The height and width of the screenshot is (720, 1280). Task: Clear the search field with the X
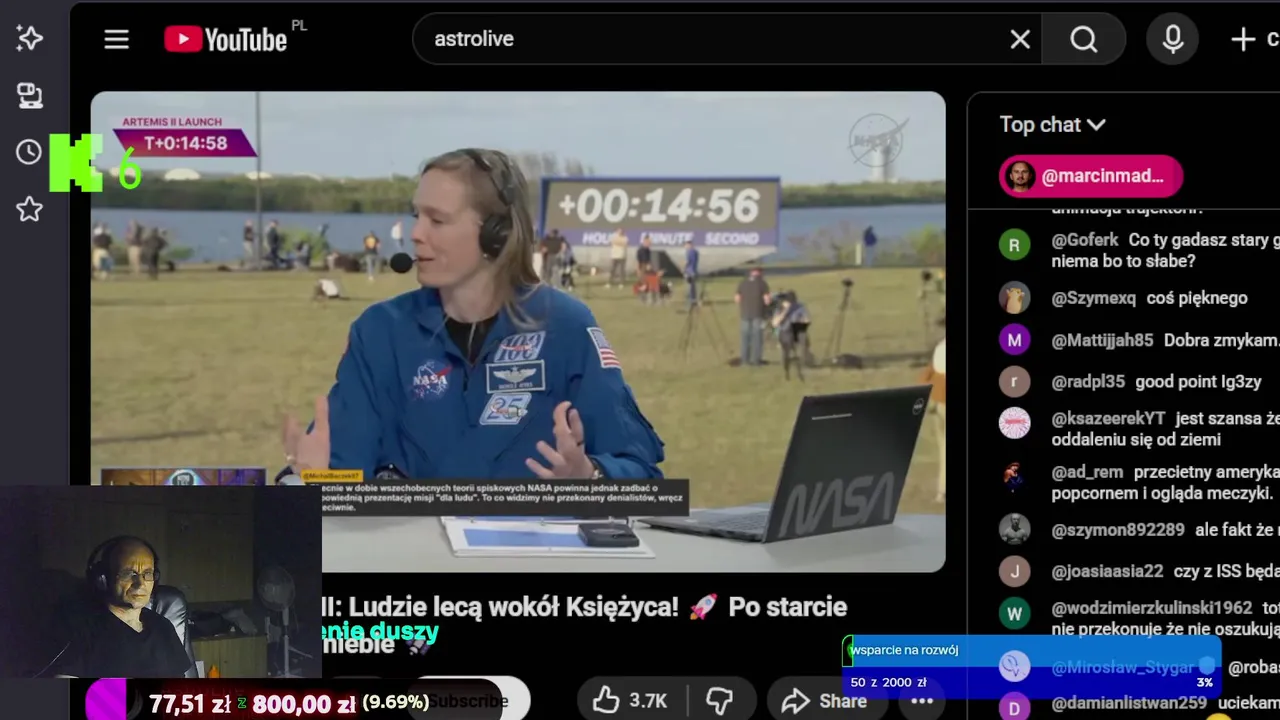point(1020,39)
